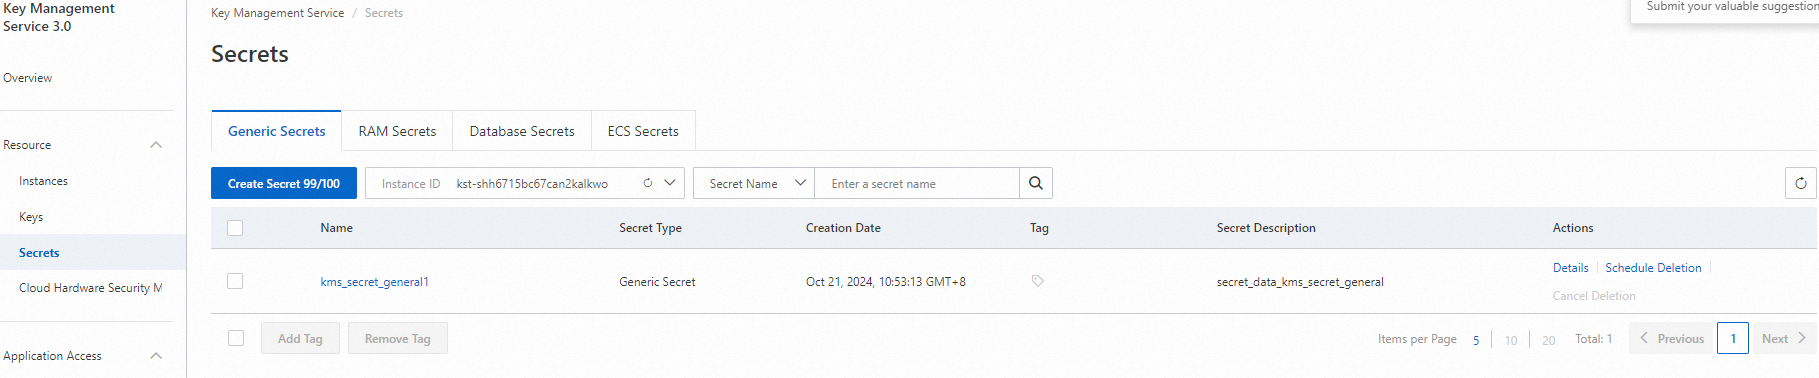1819x378 pixels.
Task: Open Instances in sidebar
Action: tap(44, 181)
